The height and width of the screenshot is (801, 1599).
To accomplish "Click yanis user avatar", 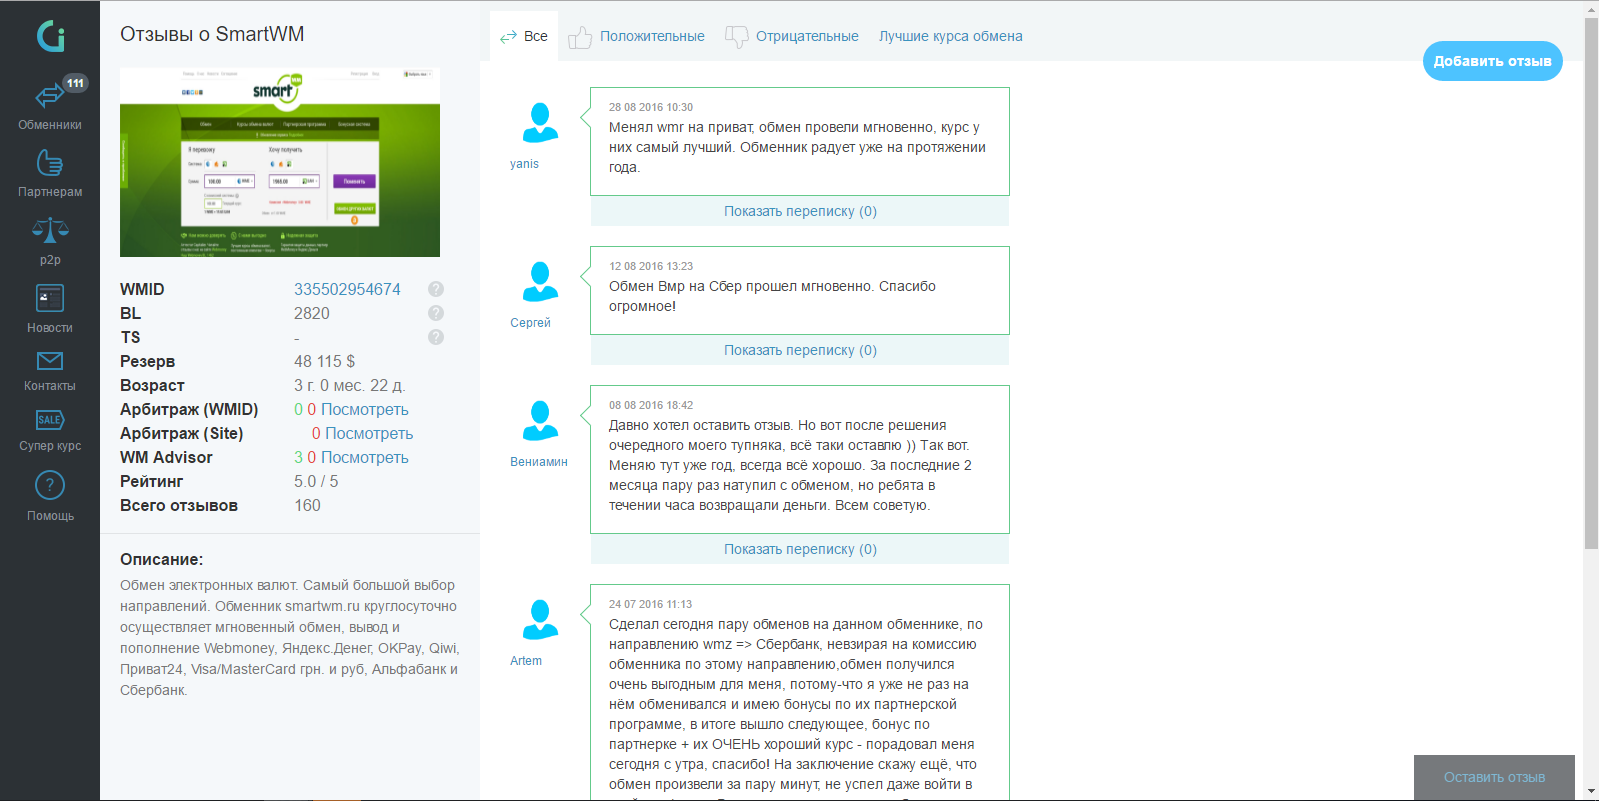I will [540, 123].
